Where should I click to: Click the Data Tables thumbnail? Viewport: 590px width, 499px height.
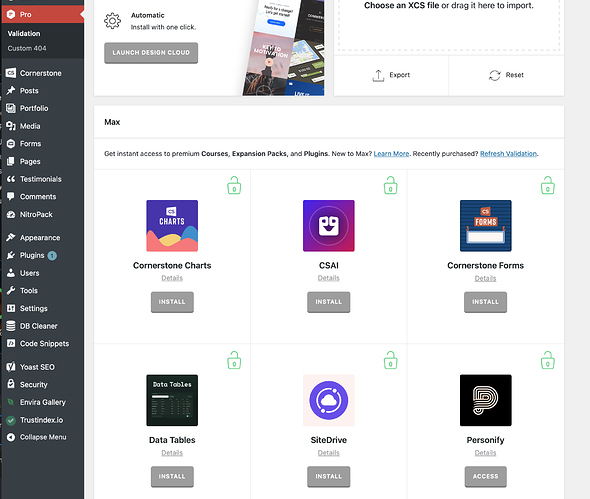(172, 400)
